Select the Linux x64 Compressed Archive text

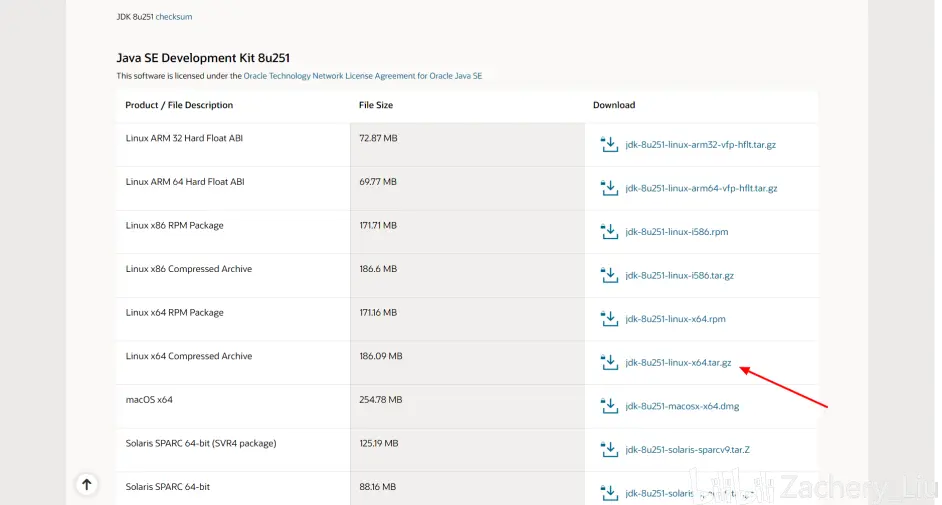[189, 356]
